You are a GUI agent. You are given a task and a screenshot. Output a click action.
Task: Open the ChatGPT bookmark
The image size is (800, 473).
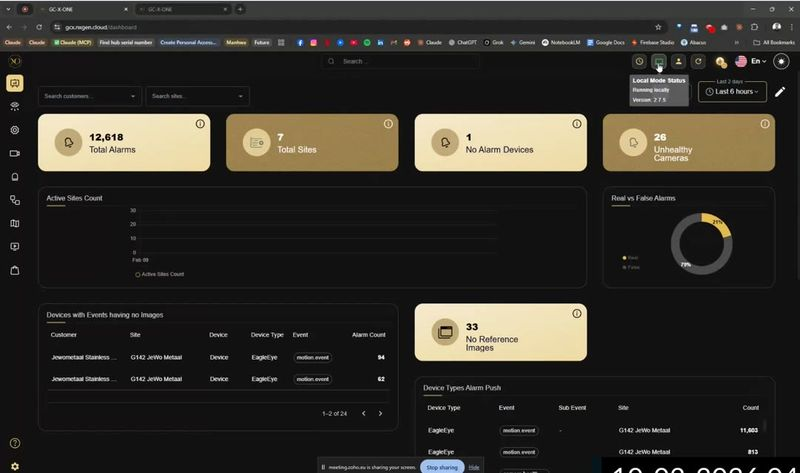point(463,42)
